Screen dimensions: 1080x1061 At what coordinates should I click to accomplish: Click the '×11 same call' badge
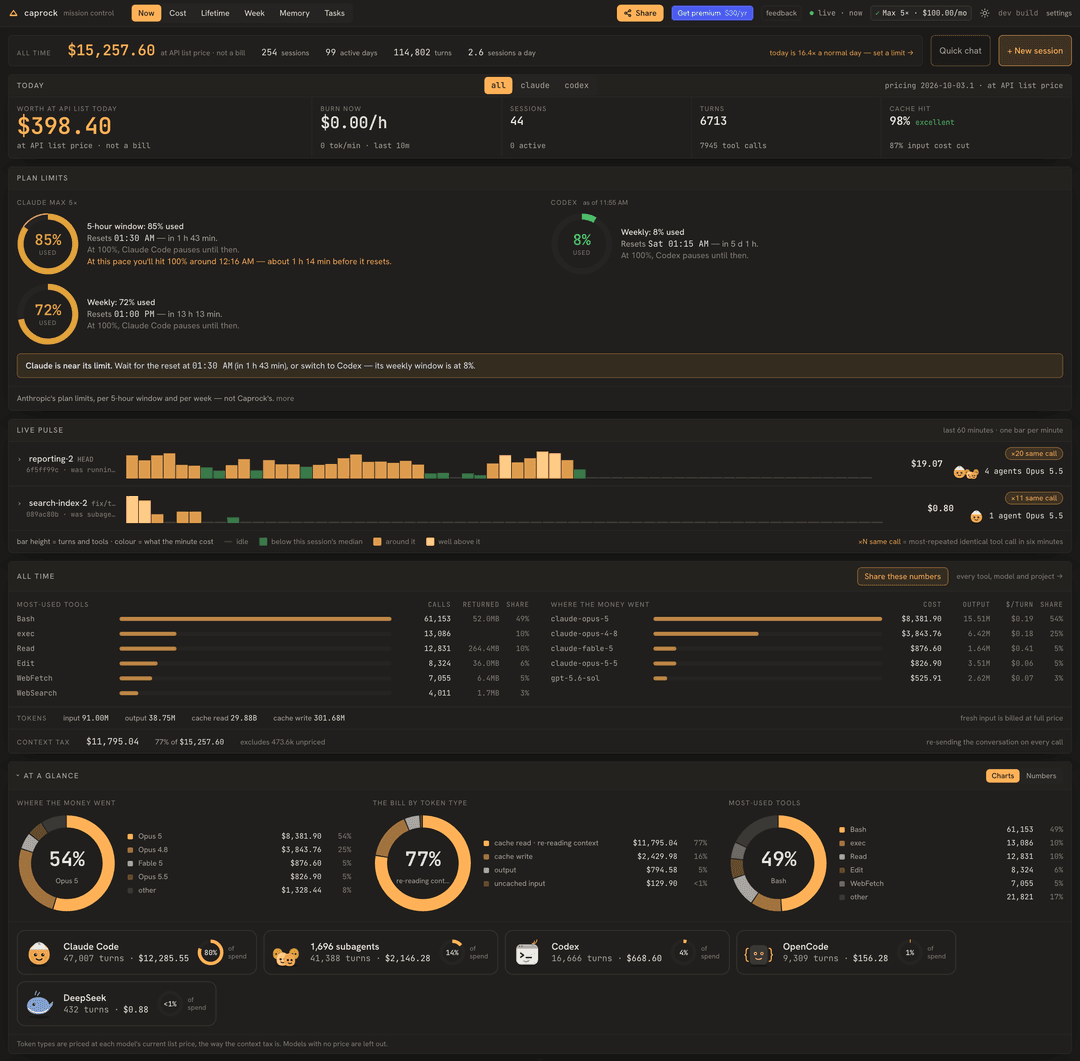[1034, 498]
